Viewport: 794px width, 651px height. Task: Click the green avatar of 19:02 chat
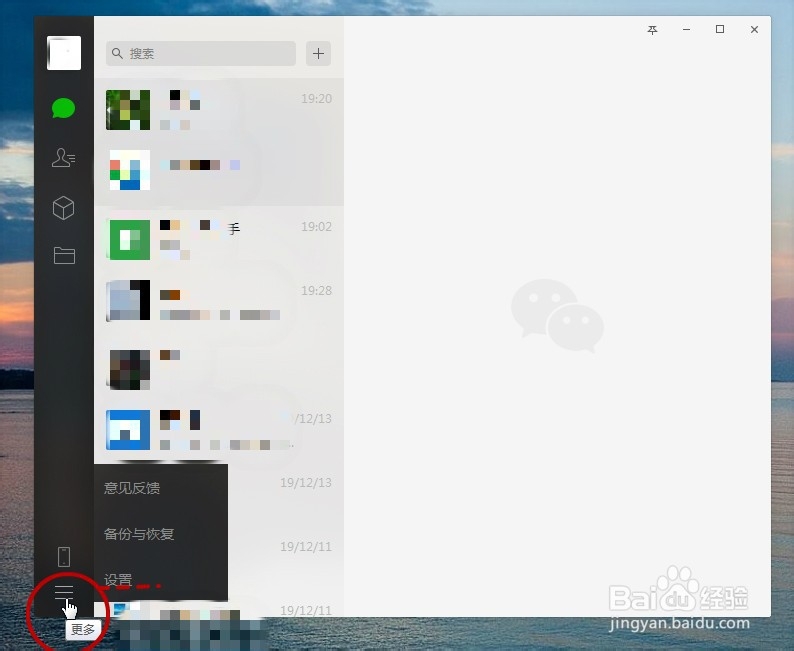(128, 239)
